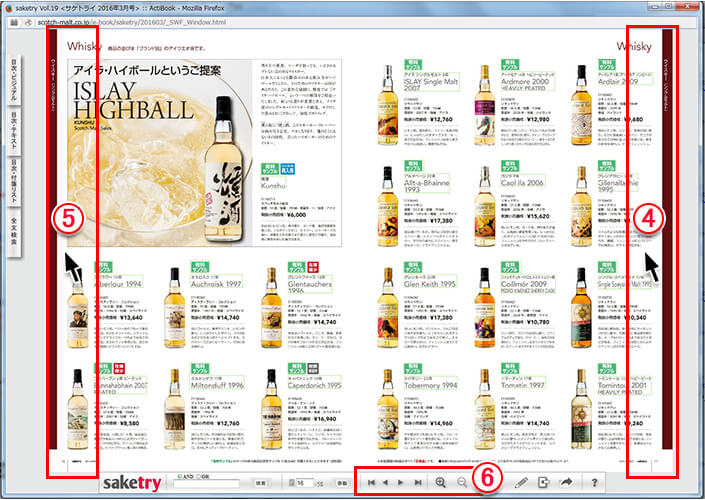
Task: Click the Glen Keith 1995 title
Action: 429,284
